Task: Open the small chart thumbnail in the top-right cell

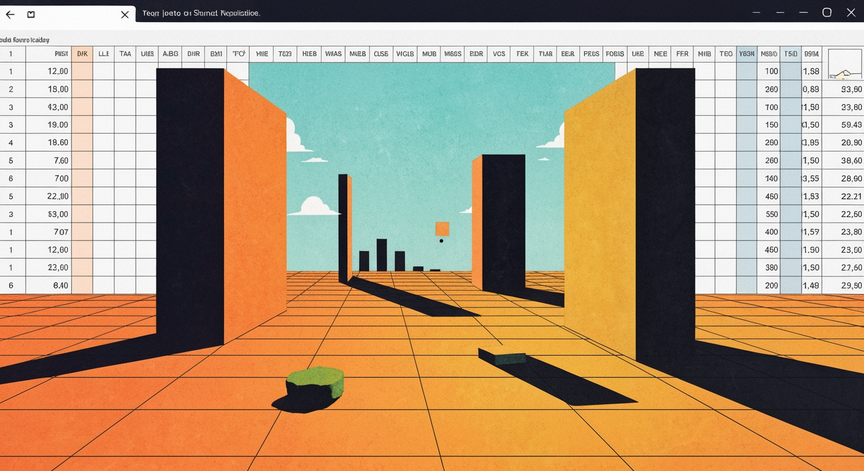Action: (x=845, y=63)
